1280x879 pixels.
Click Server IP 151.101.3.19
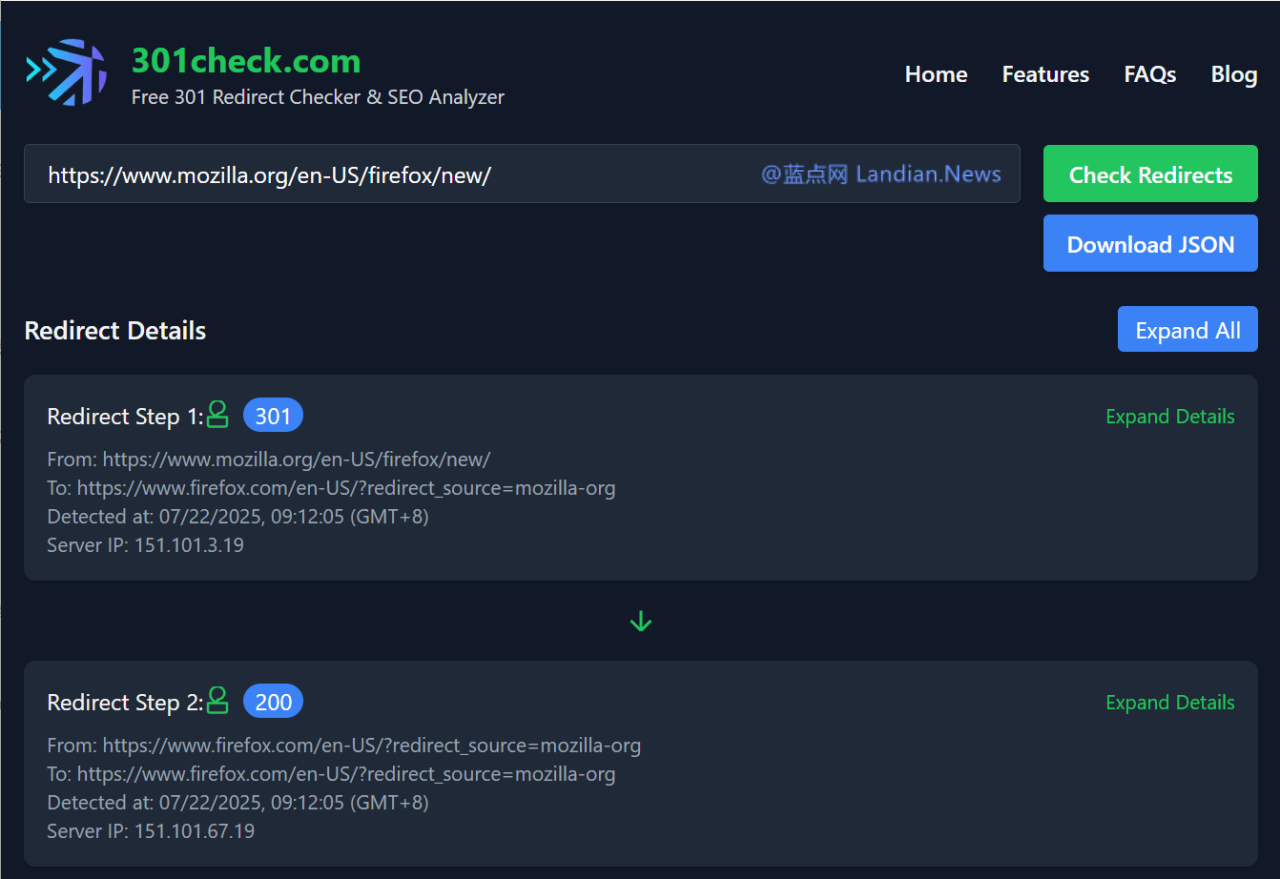coord(145,545)
